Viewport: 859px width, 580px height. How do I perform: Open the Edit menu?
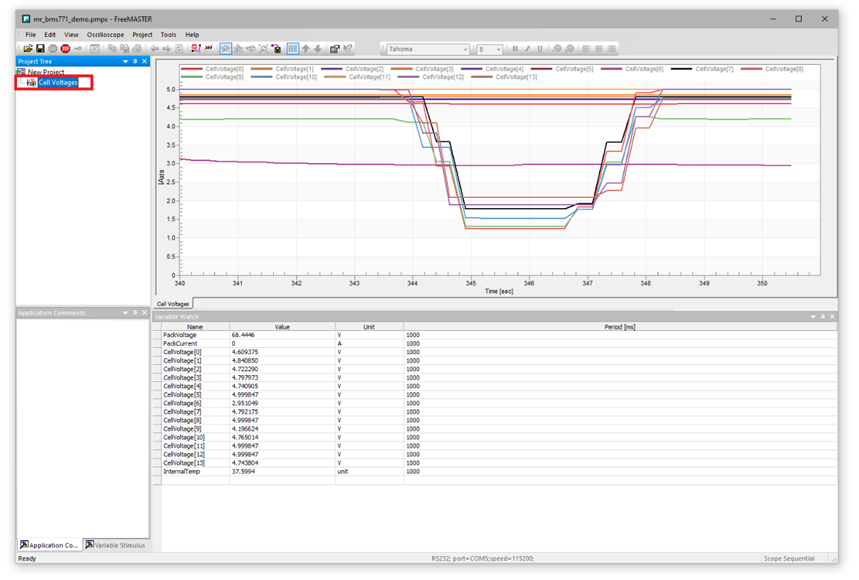click(50, 35)
